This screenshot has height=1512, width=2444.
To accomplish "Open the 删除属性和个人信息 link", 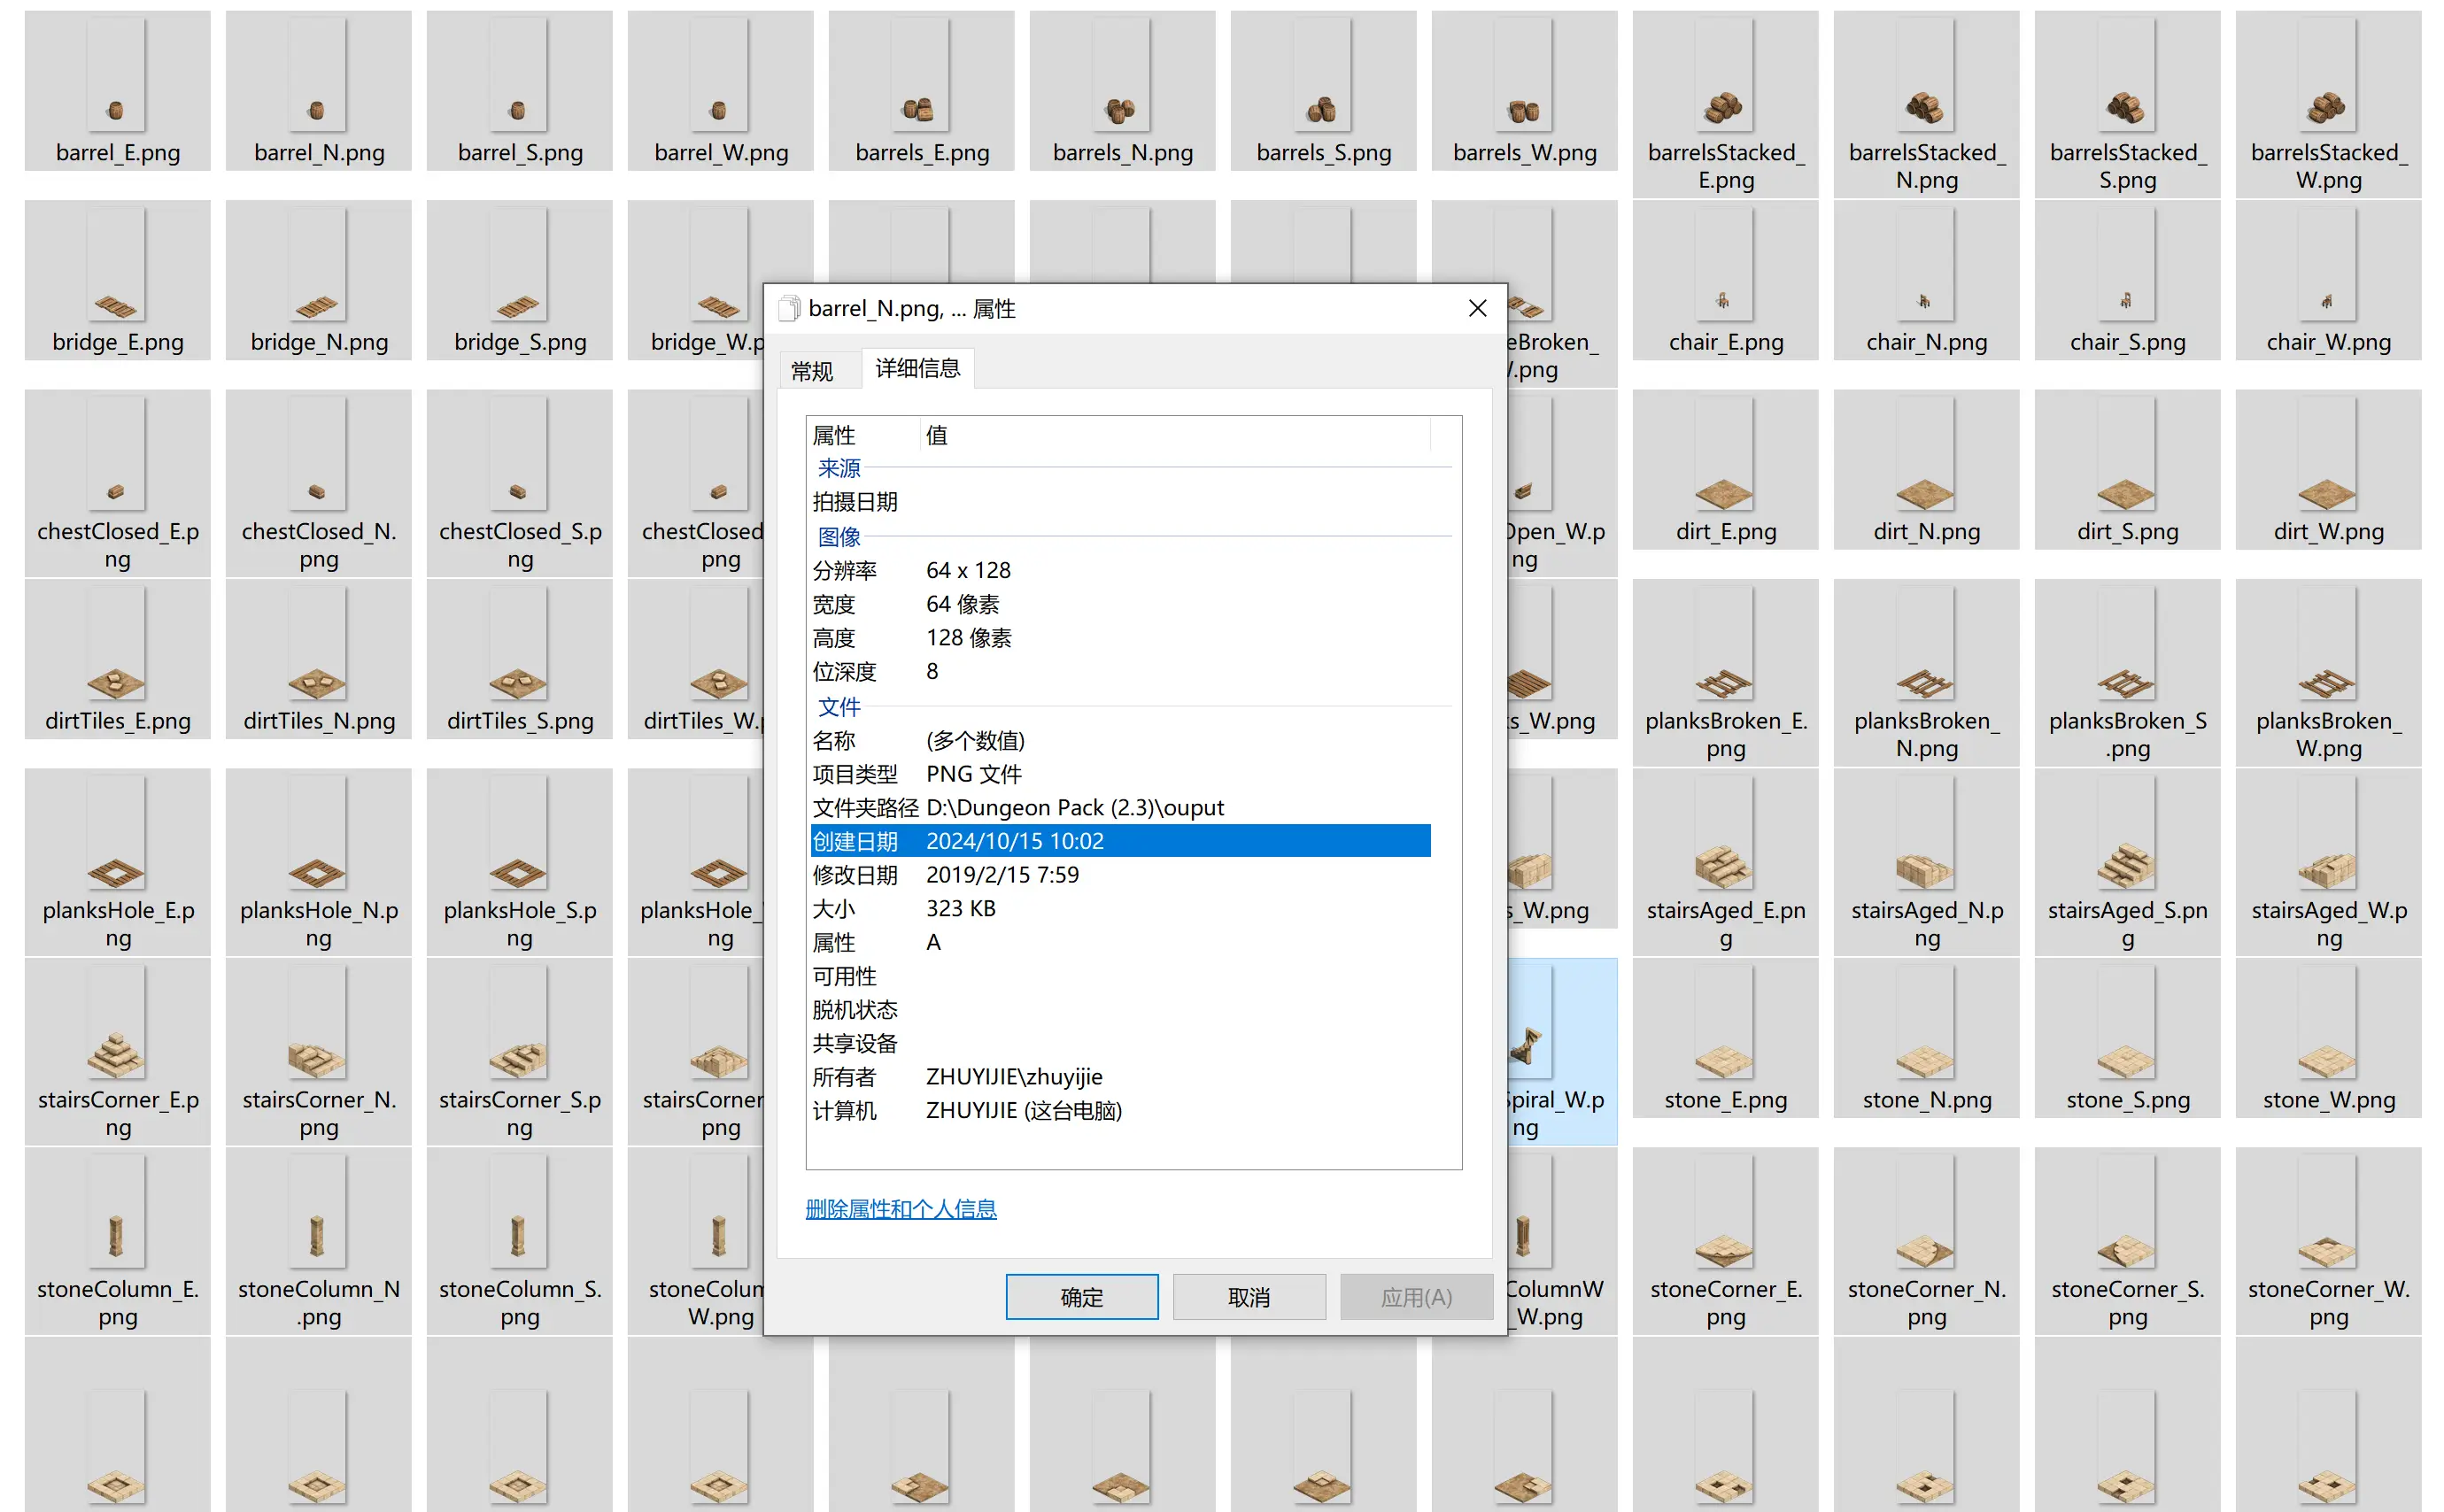I will click(x=901, y=1209).
